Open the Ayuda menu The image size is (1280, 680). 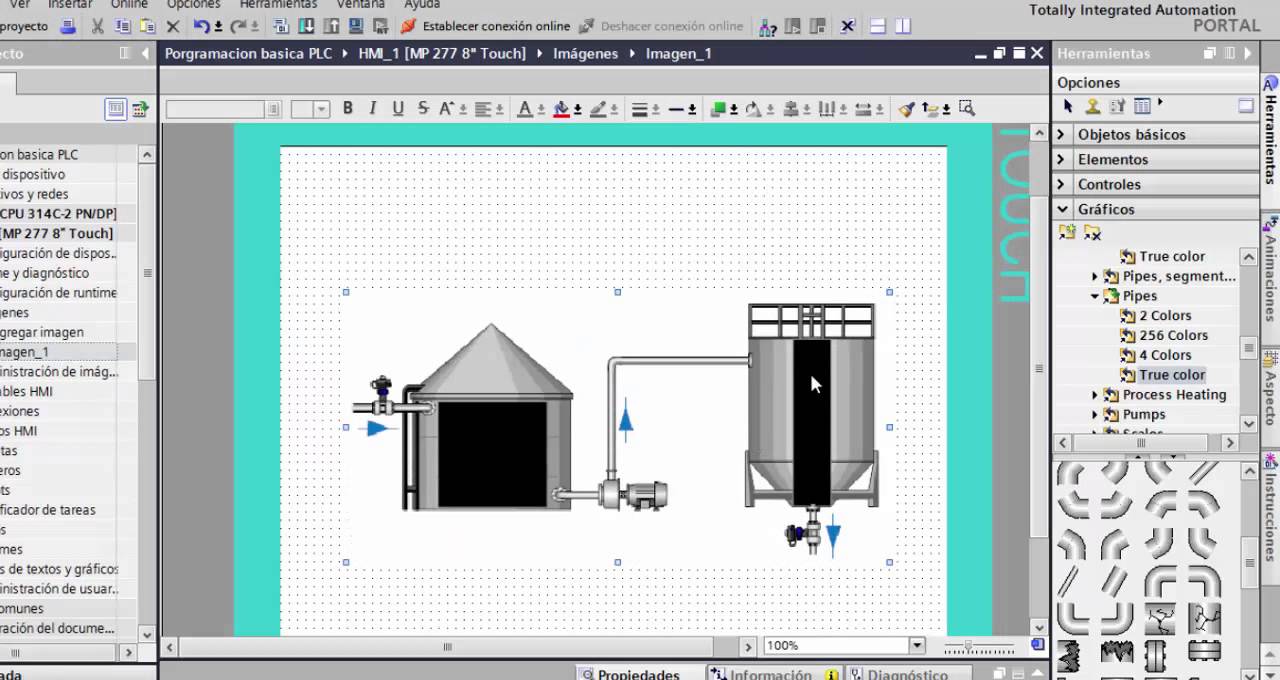[422, 5]
